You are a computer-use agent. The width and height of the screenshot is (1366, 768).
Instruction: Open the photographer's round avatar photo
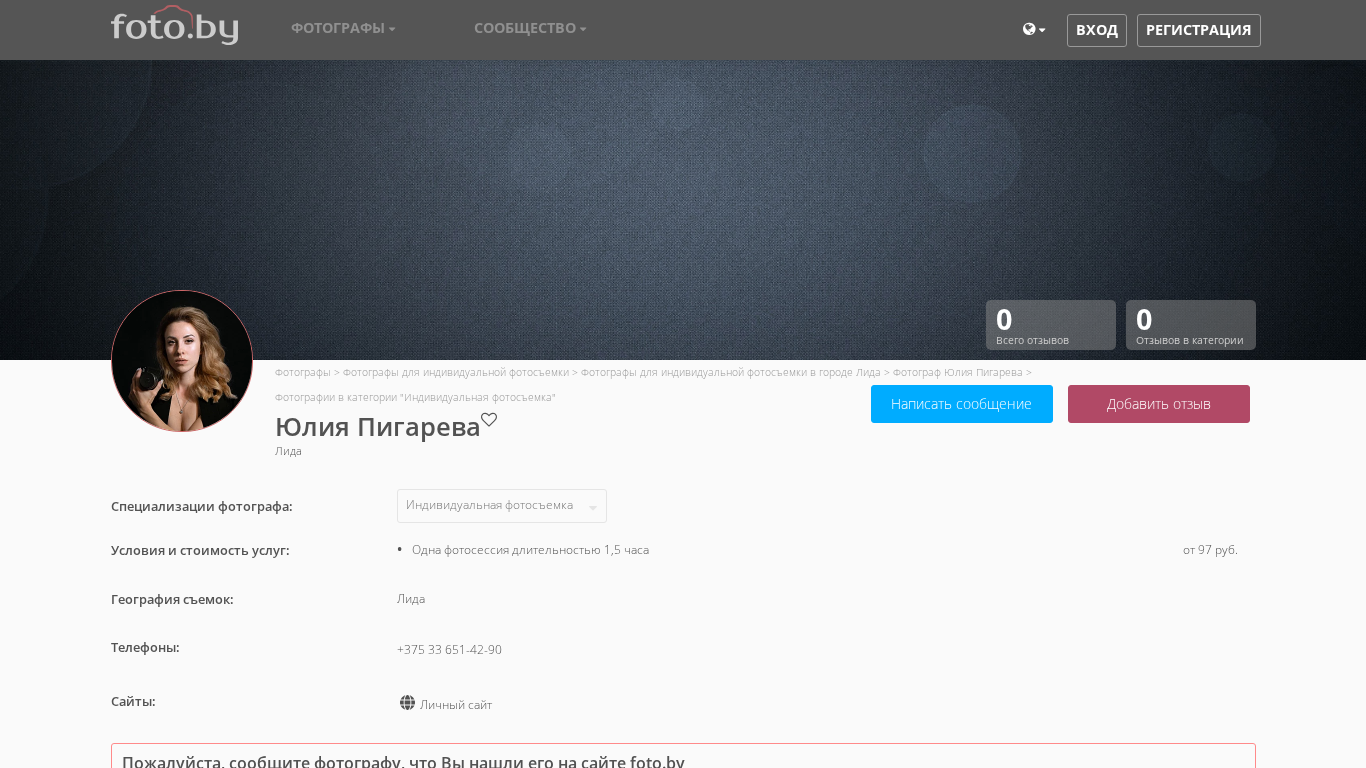point(182,361)
